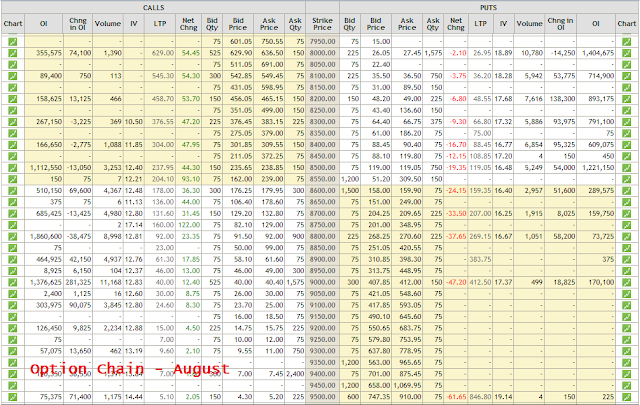Open the Puts chart icon for strike 8800.00
This screenshot has height=405, width=640.
[626, 236]
